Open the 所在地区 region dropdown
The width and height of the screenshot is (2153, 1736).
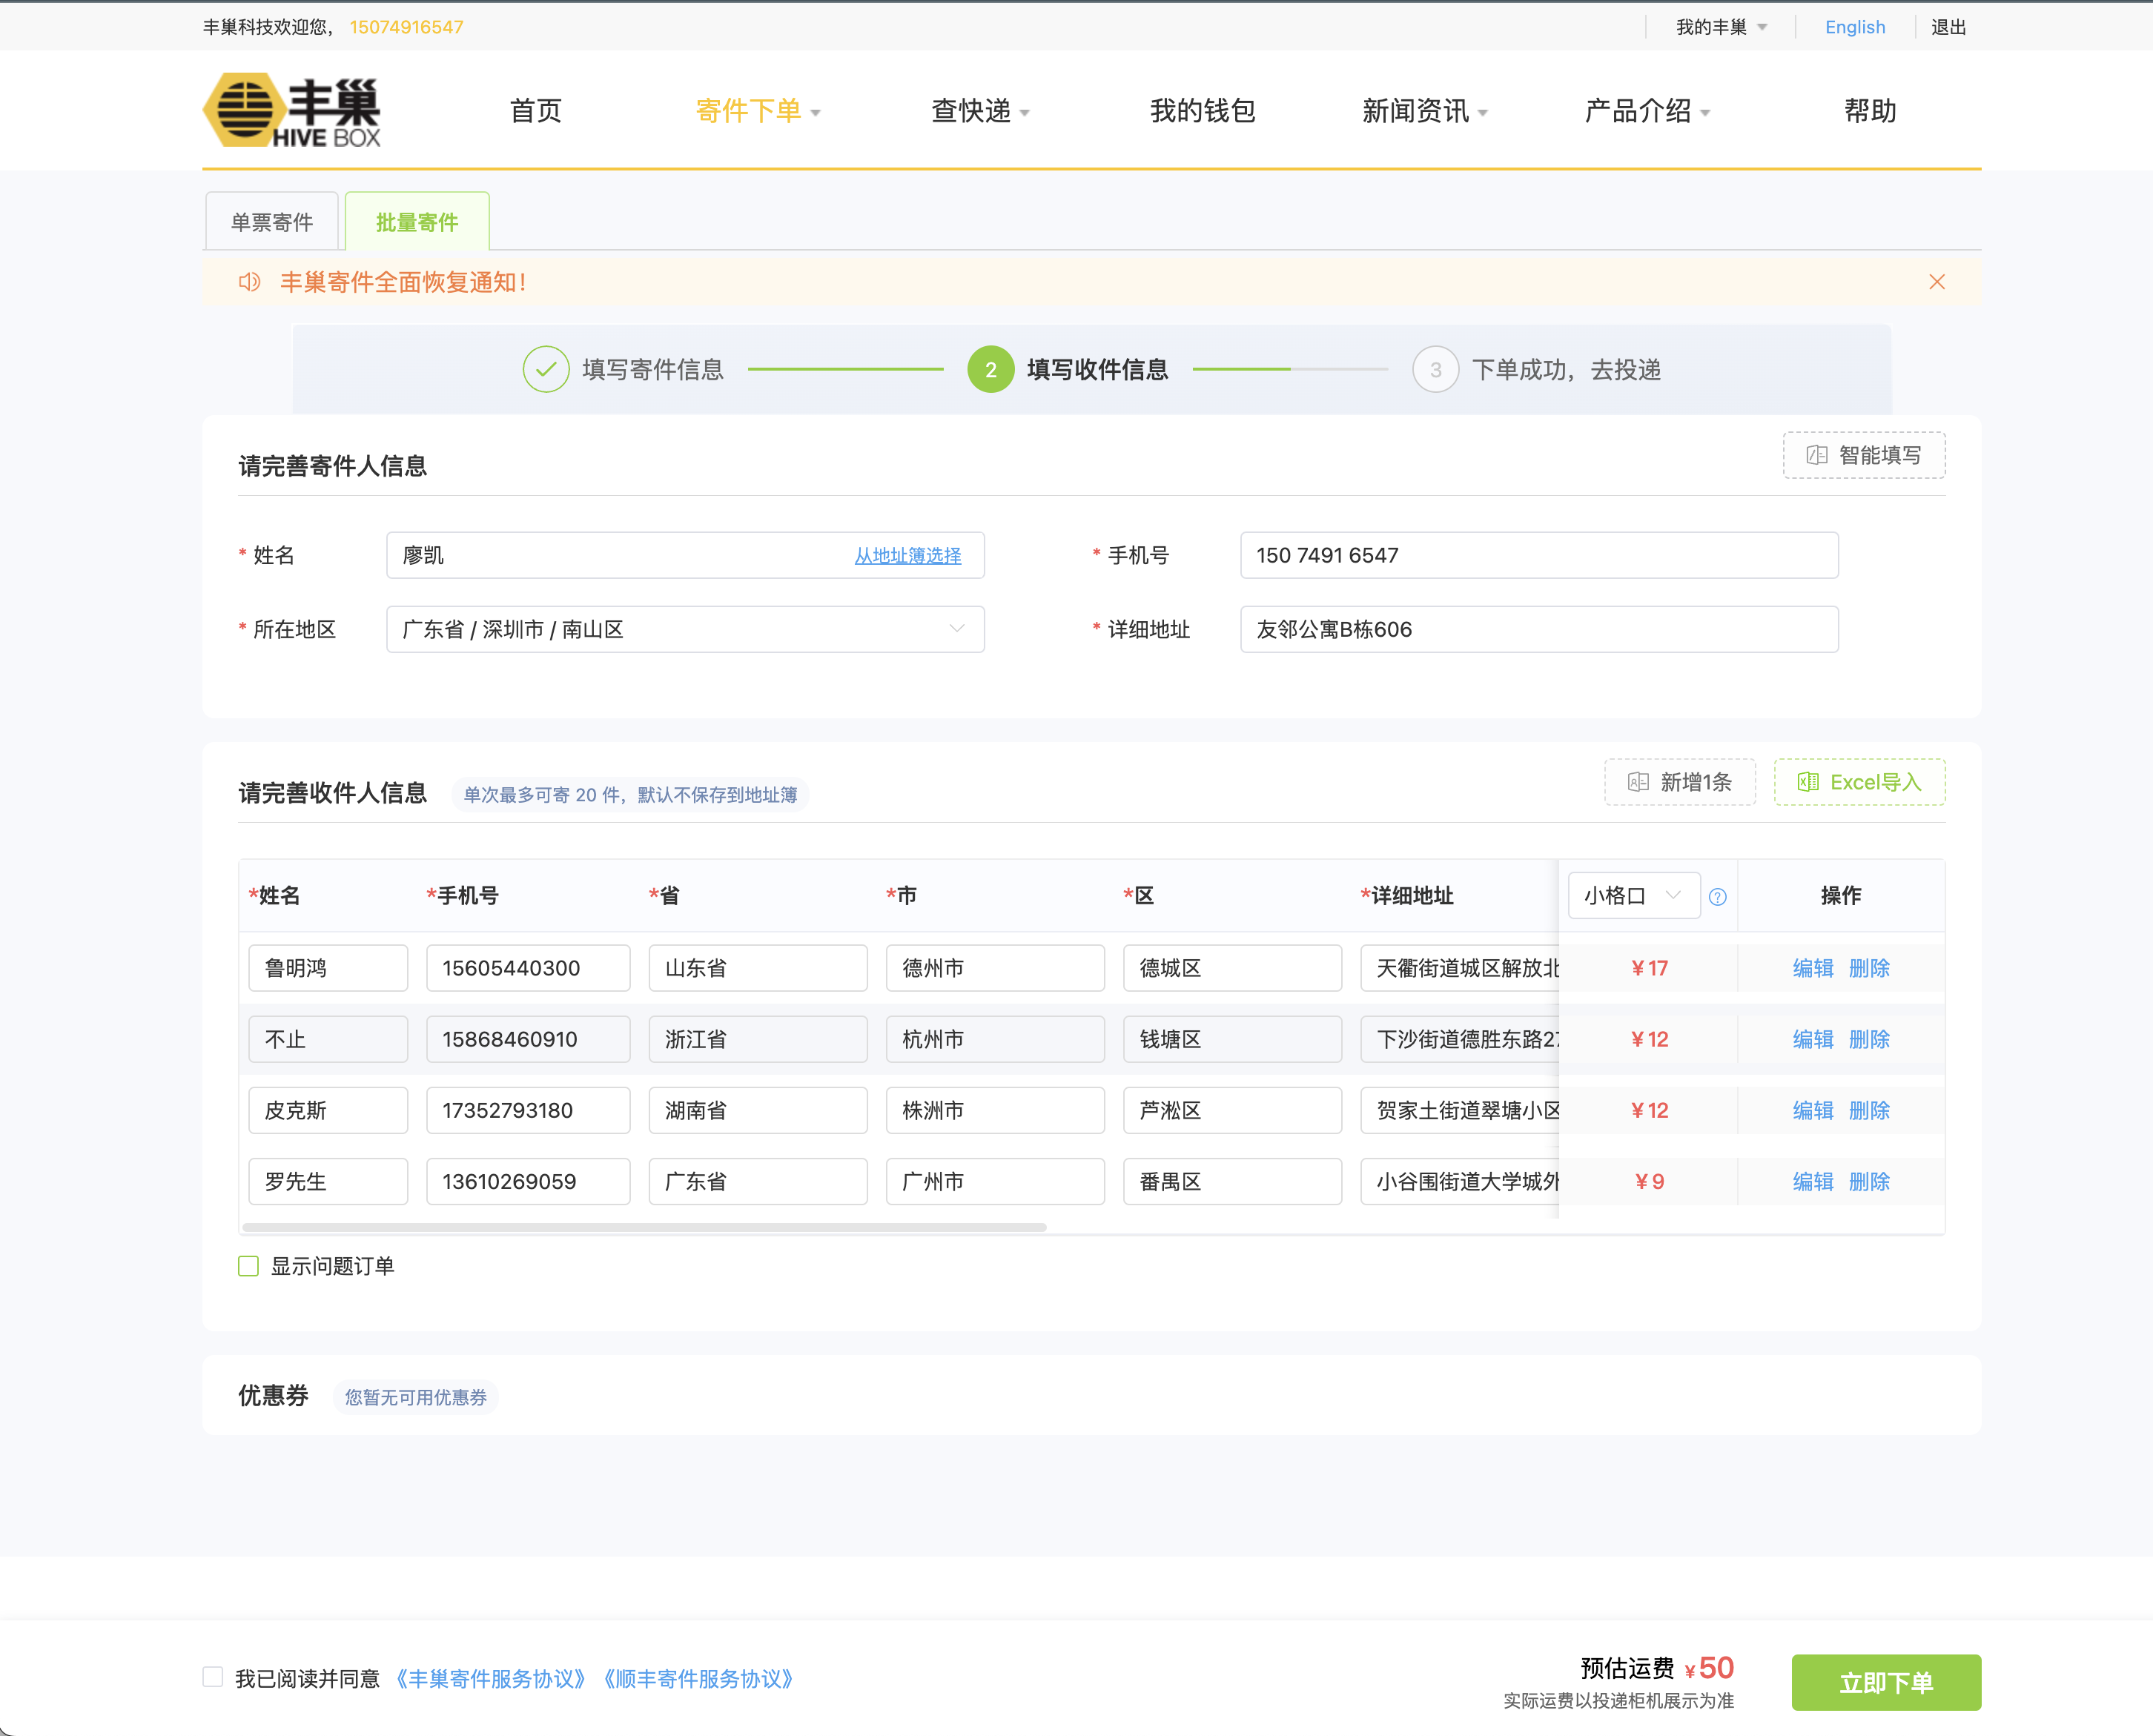685,629
